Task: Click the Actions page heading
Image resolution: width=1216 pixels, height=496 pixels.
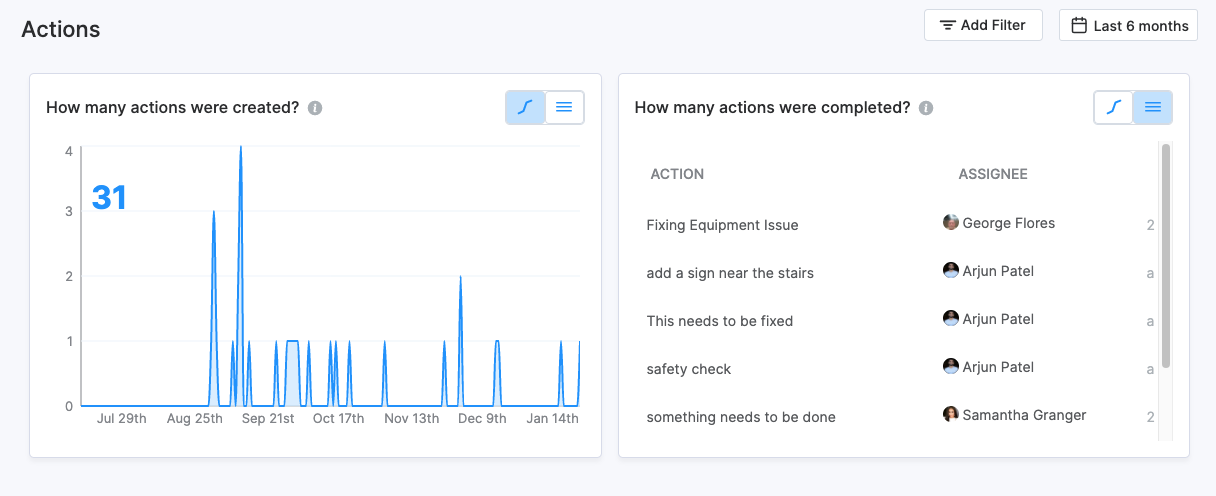Action: point(61,29)
